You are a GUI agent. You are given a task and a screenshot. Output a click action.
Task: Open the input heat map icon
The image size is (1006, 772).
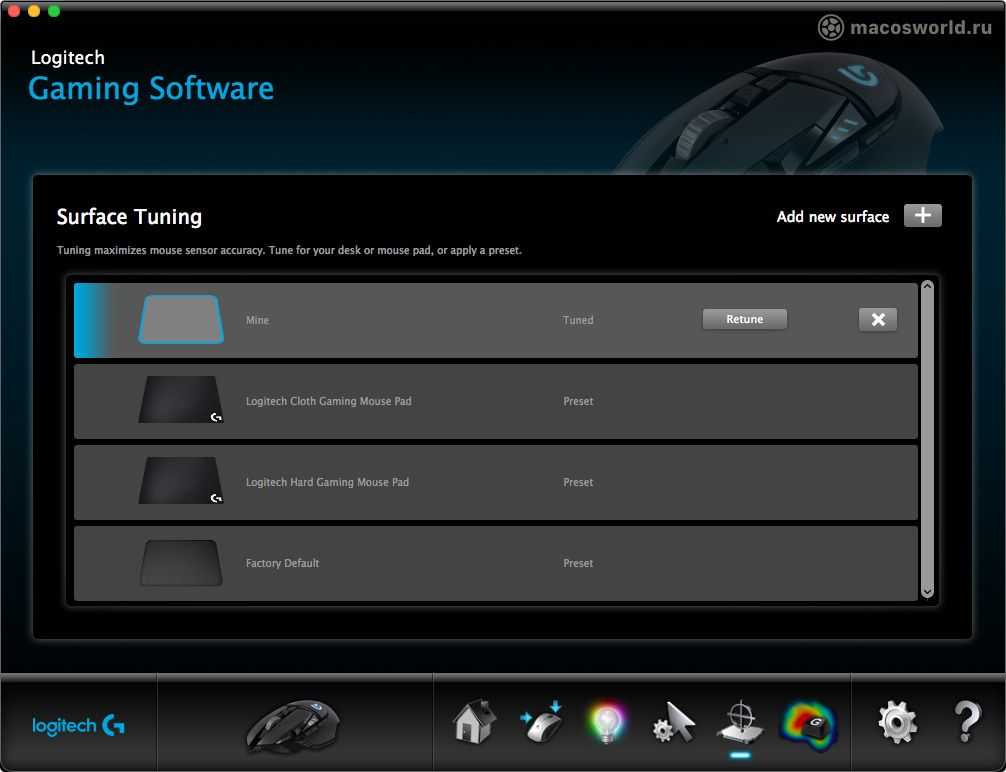808,722
